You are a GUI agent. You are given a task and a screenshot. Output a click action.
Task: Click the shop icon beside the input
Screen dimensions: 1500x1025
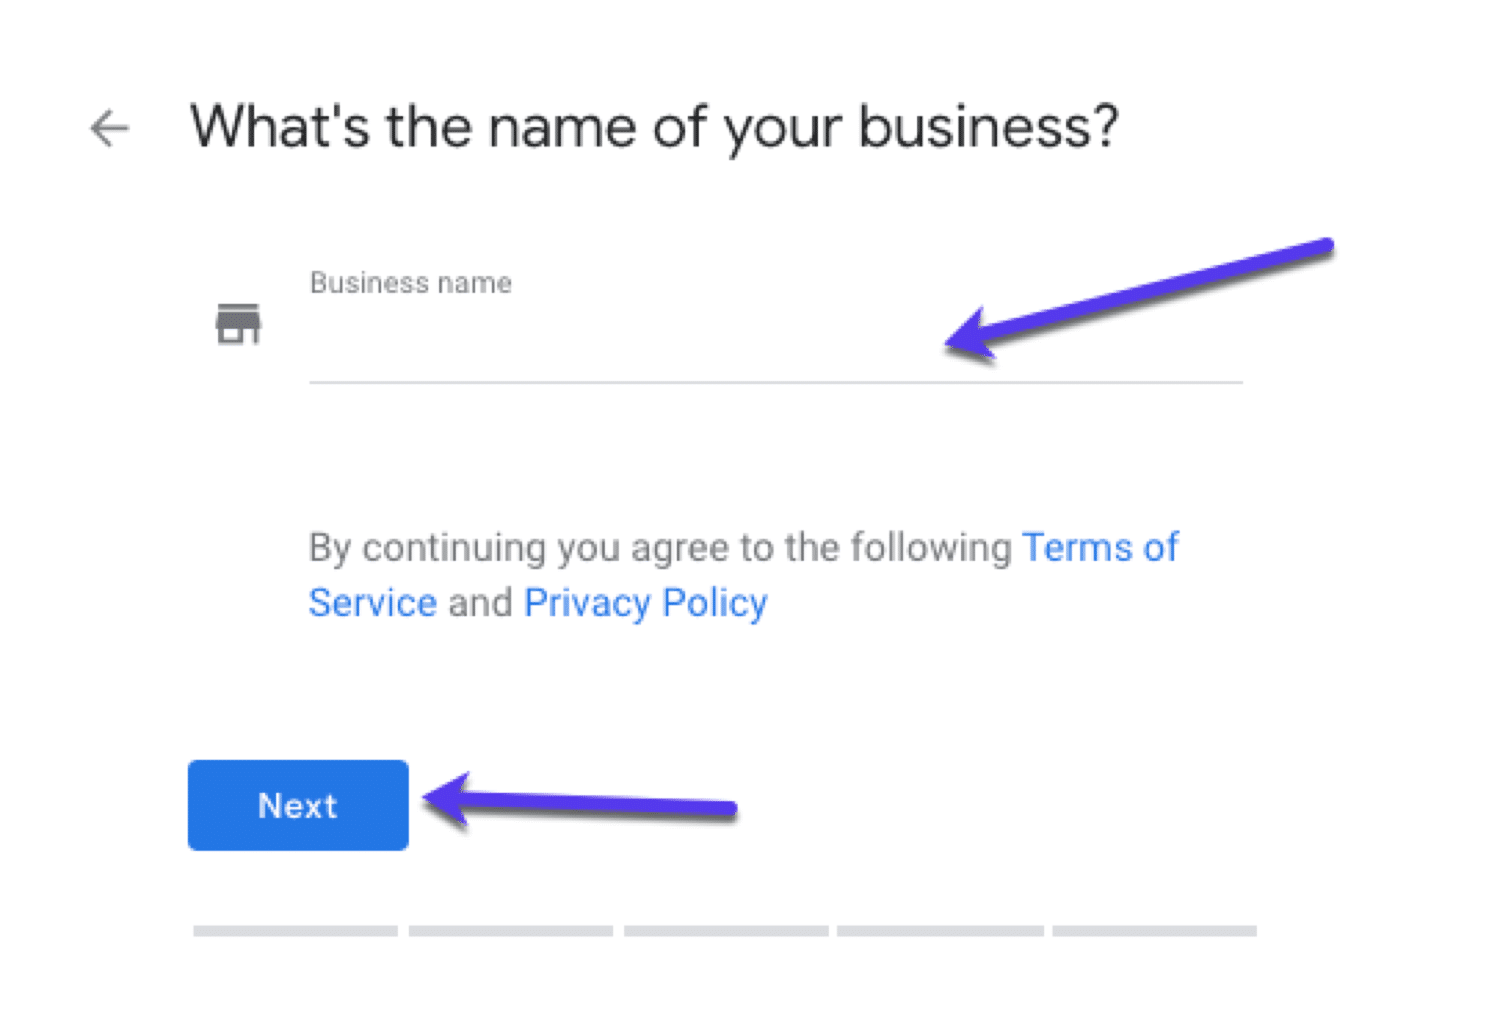pos(239,322)
